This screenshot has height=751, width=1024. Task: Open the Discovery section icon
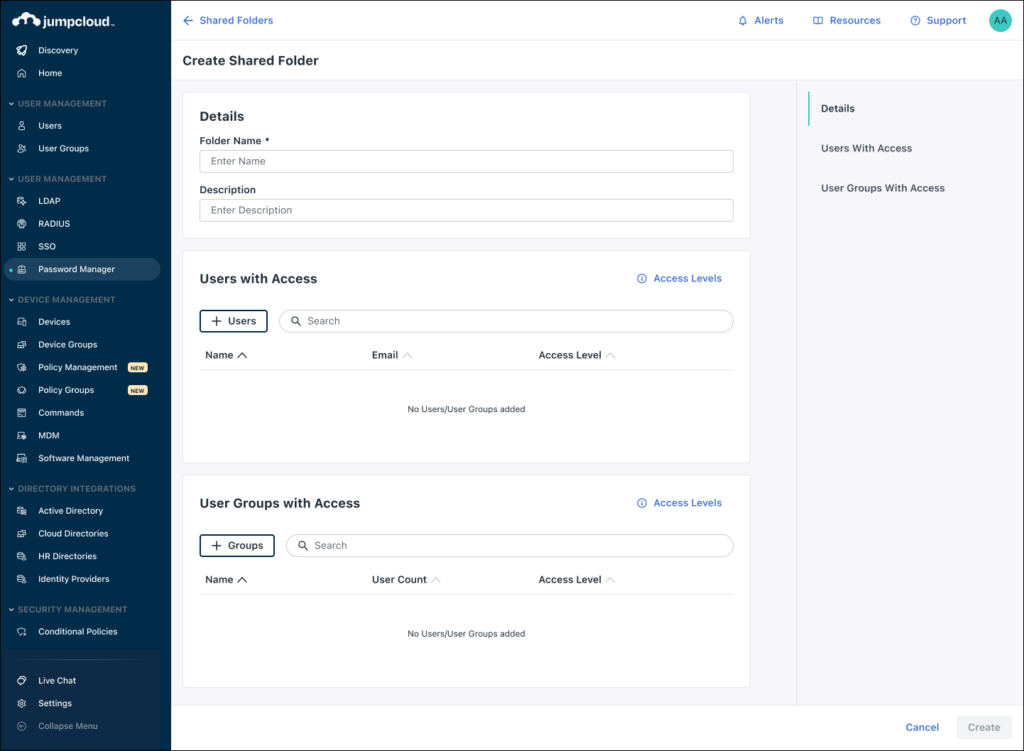pos(22,50)
